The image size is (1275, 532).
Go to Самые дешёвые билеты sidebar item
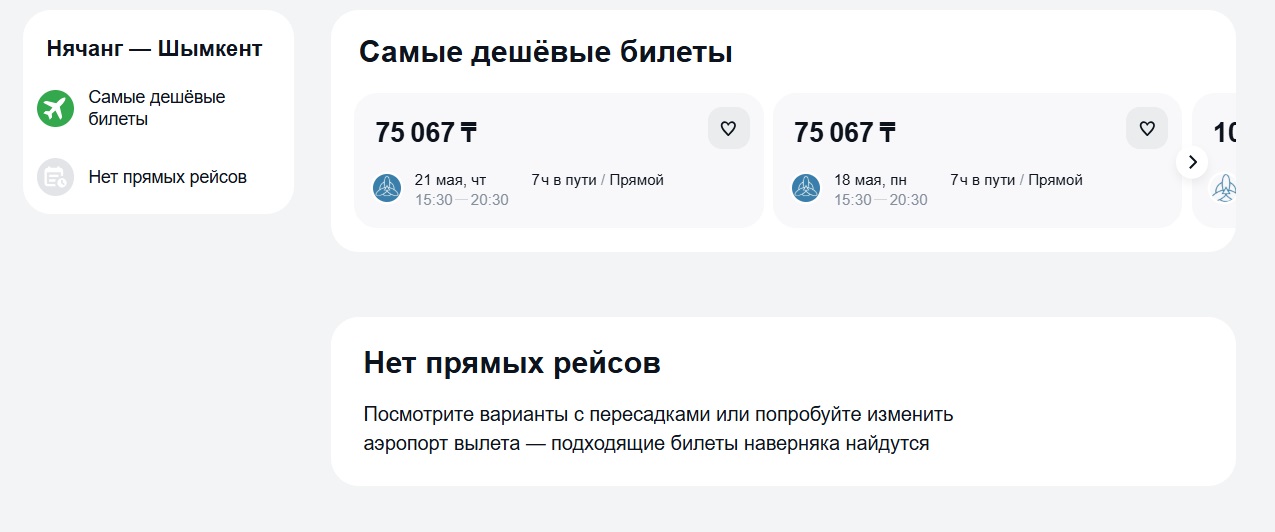click(156, 108)
